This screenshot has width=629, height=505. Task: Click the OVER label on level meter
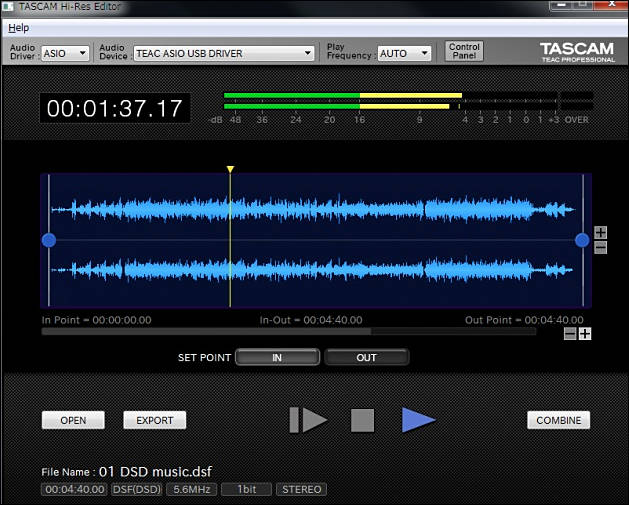pos(576,120)
